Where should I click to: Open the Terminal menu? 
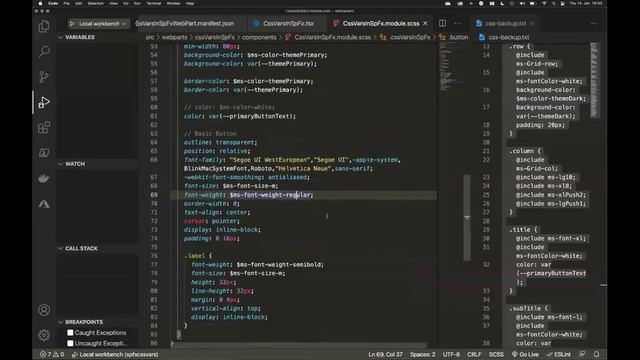pos(153,3)
